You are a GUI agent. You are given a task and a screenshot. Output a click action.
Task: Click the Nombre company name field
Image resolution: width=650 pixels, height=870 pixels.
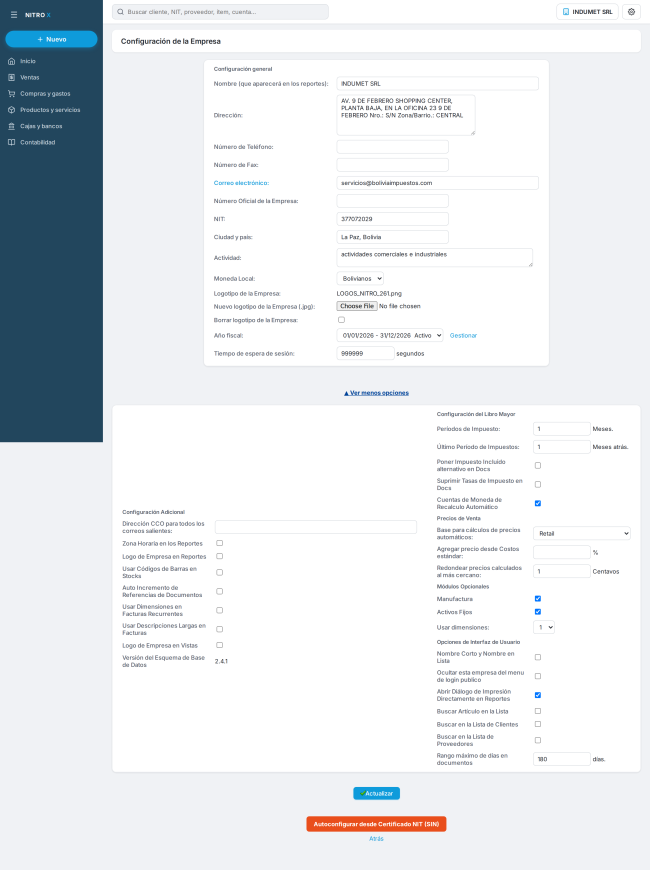coord(437,83)
